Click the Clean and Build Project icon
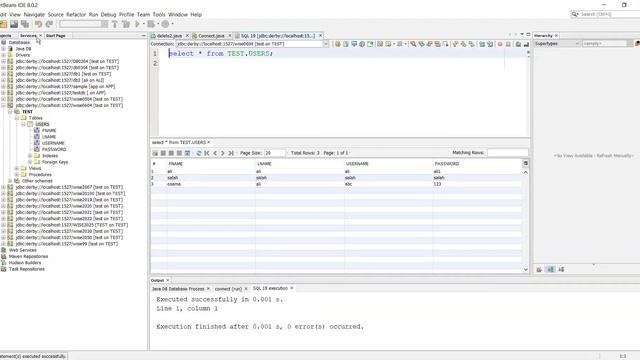640x360 pixels. click(126, 24)
